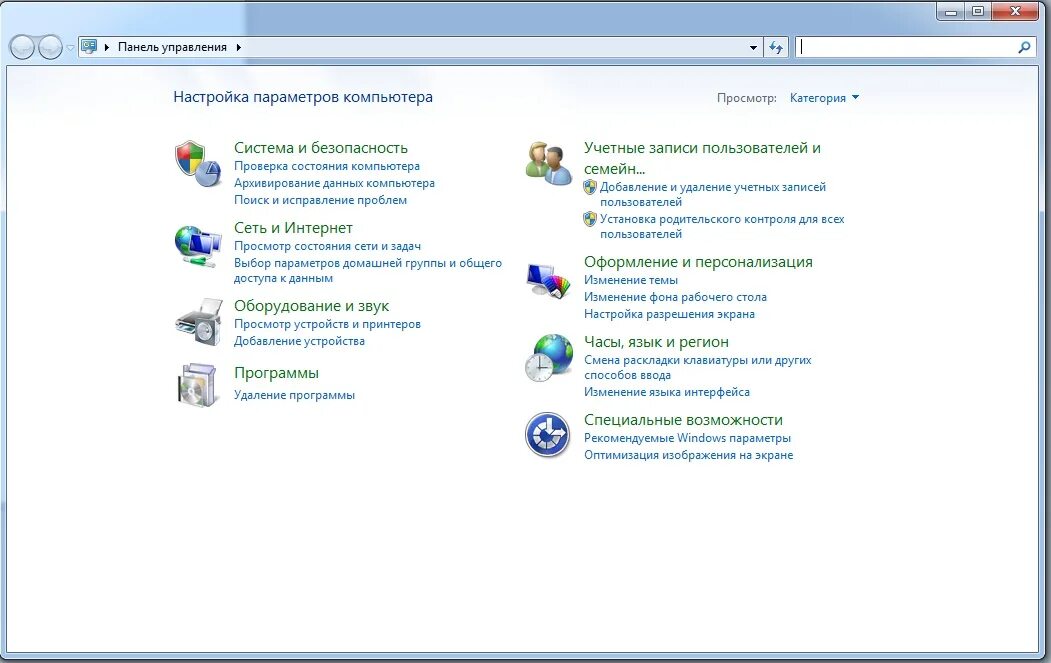This screenshot has height=663, width=1051.
Task: Open the Clock, Language and Region globe icon
Action: [x=548, y=358]
